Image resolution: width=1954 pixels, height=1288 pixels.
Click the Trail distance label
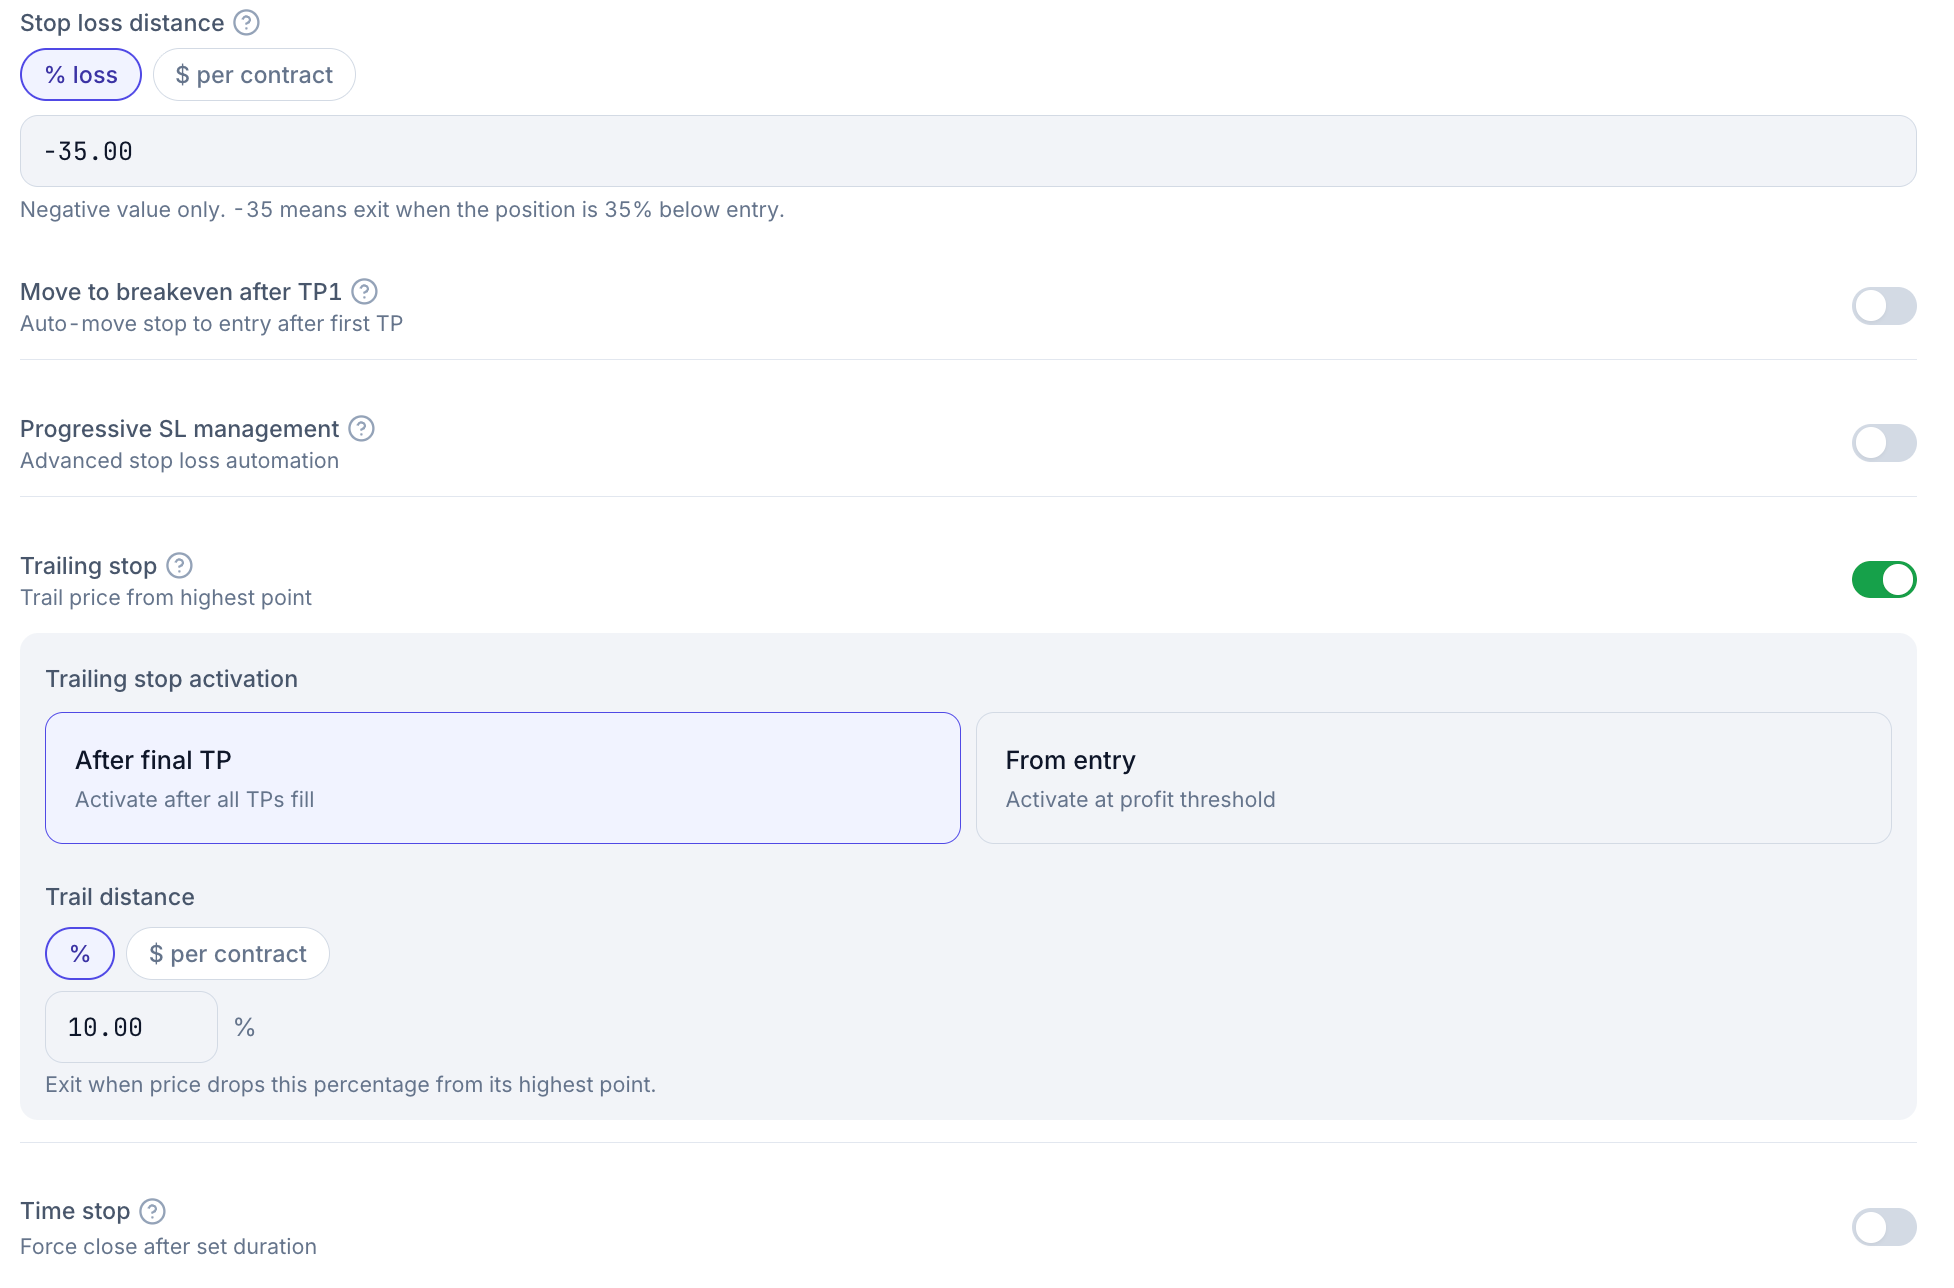tap(120, 897)
